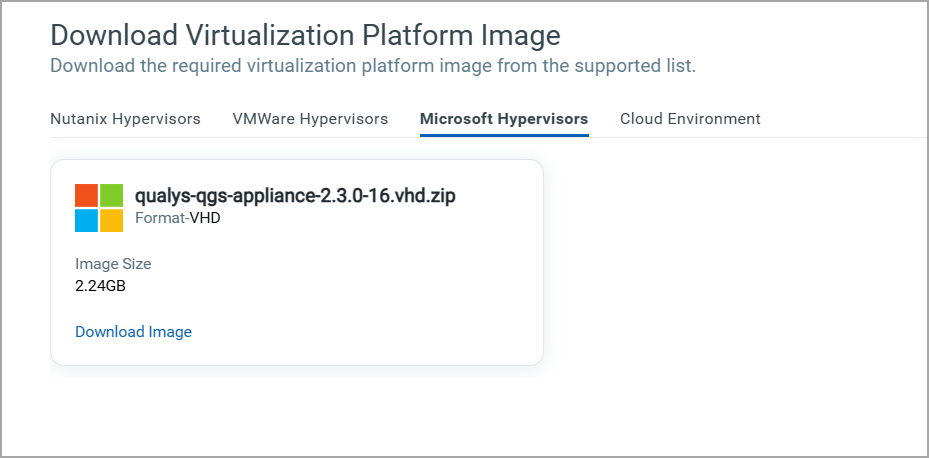Click the Download Image link
The height and width of the screenshot is (458, 929).
pos(133,332)
